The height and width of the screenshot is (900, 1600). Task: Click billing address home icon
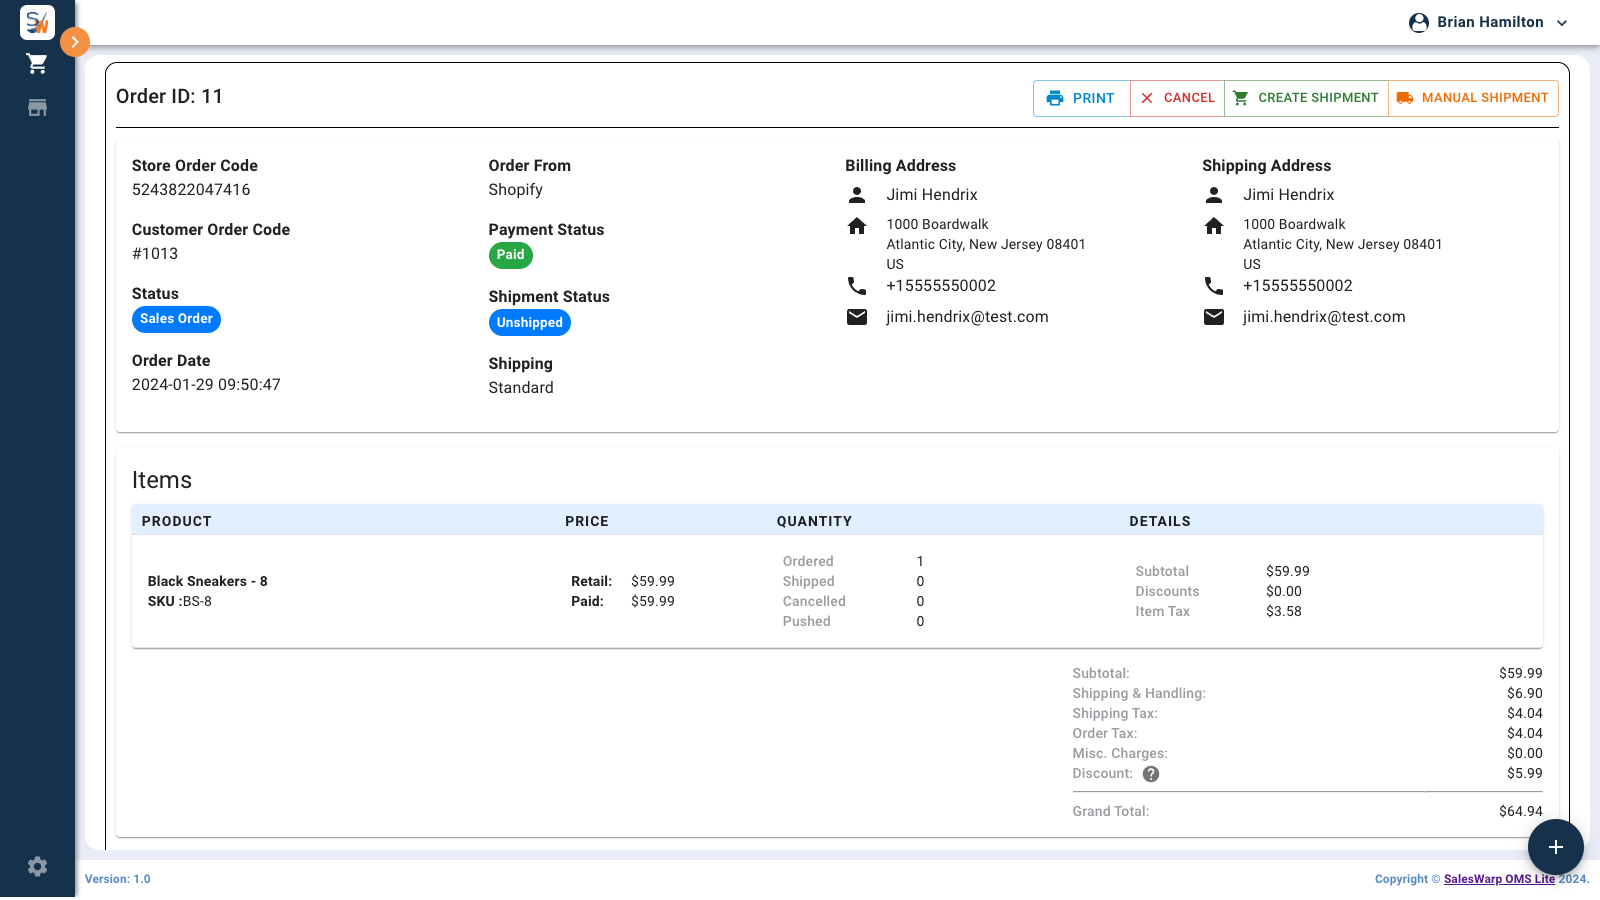coord(857,226)
